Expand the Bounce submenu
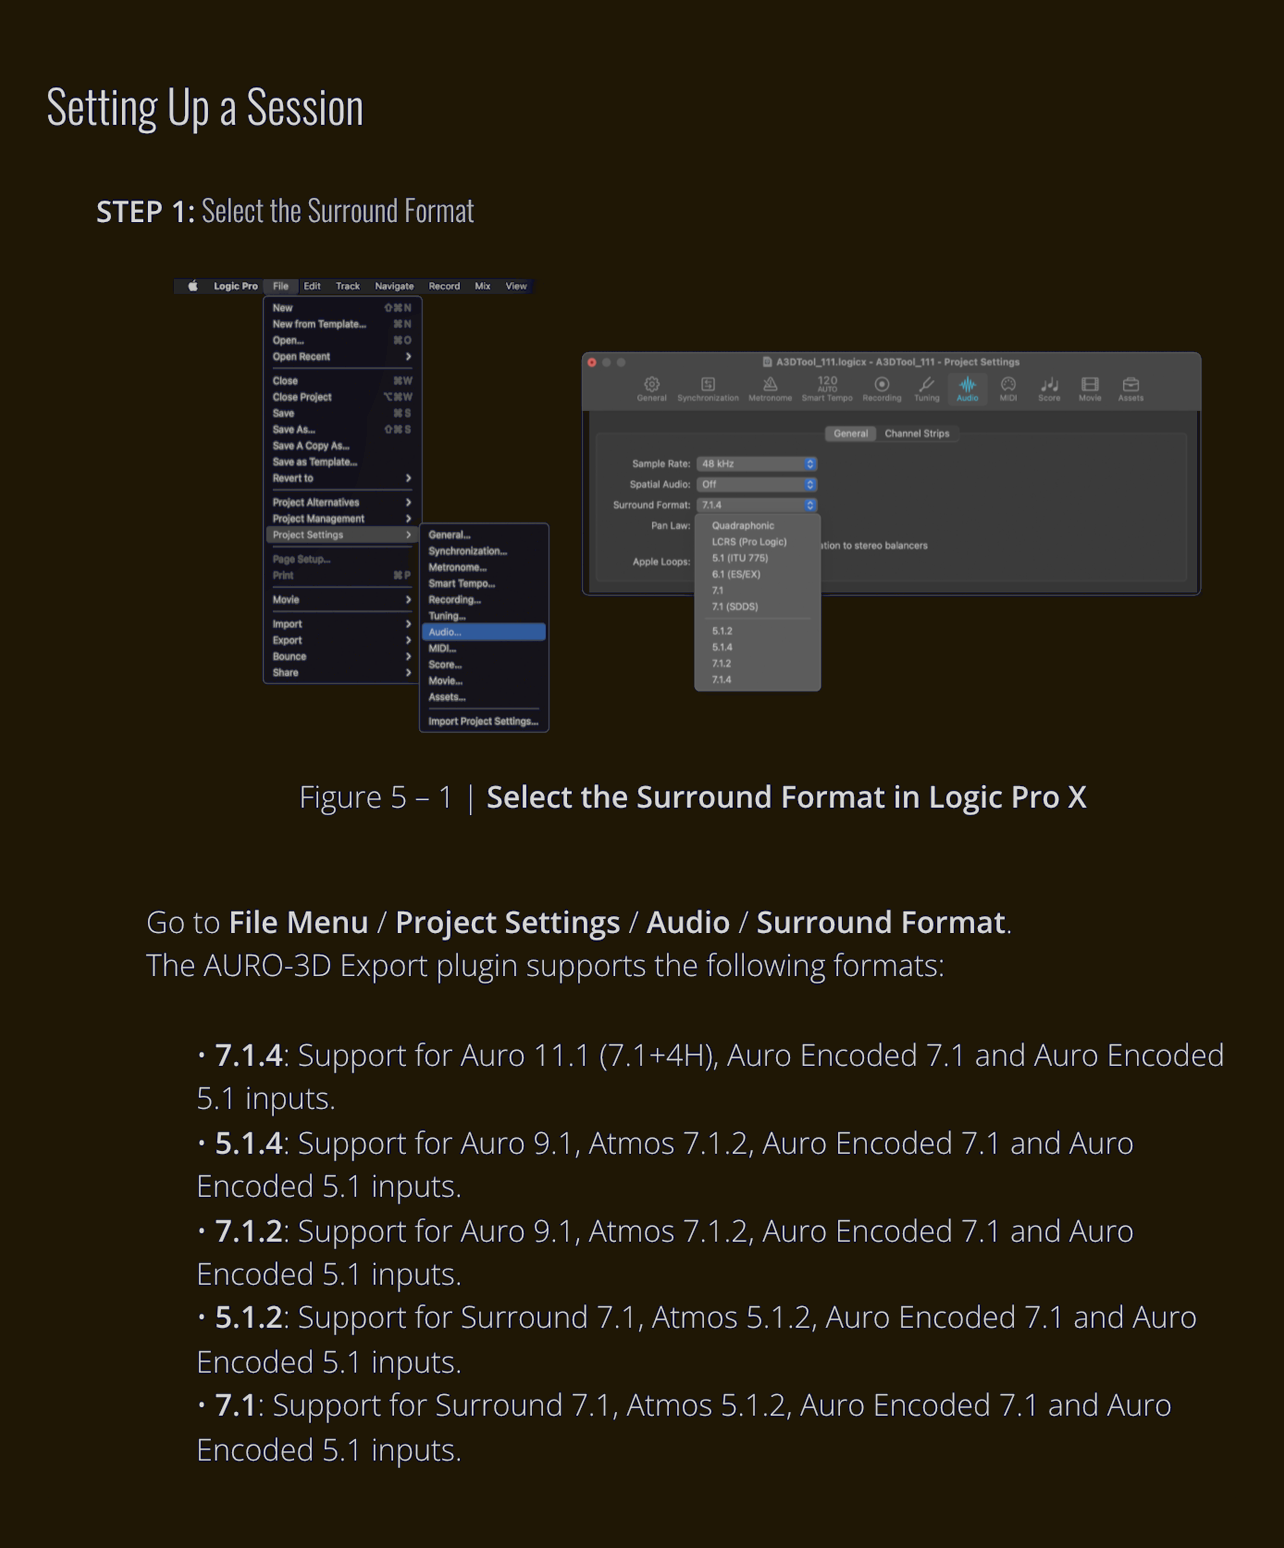Viewport: 1284px width, 1548px height. (341, 657)
